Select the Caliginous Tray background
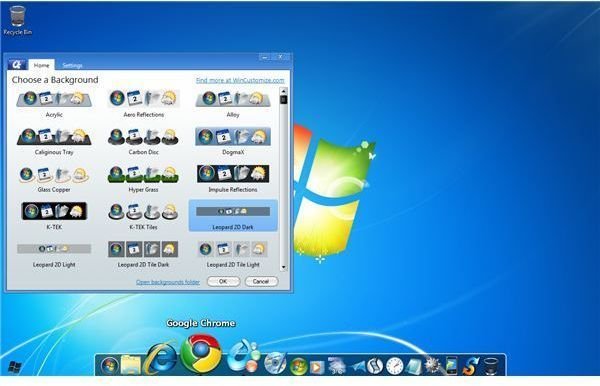Viewport: 600px width, 386px height. [x=54, y=141]
